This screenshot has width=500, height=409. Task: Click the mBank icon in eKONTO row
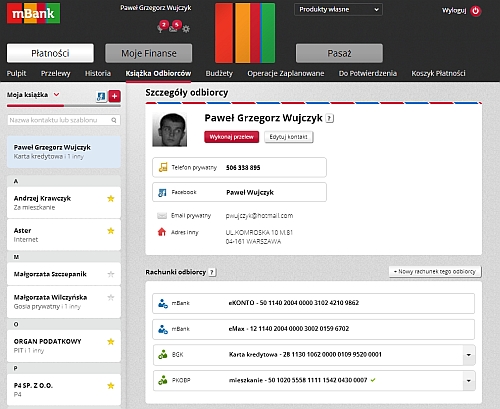click(x=163, y=303)
